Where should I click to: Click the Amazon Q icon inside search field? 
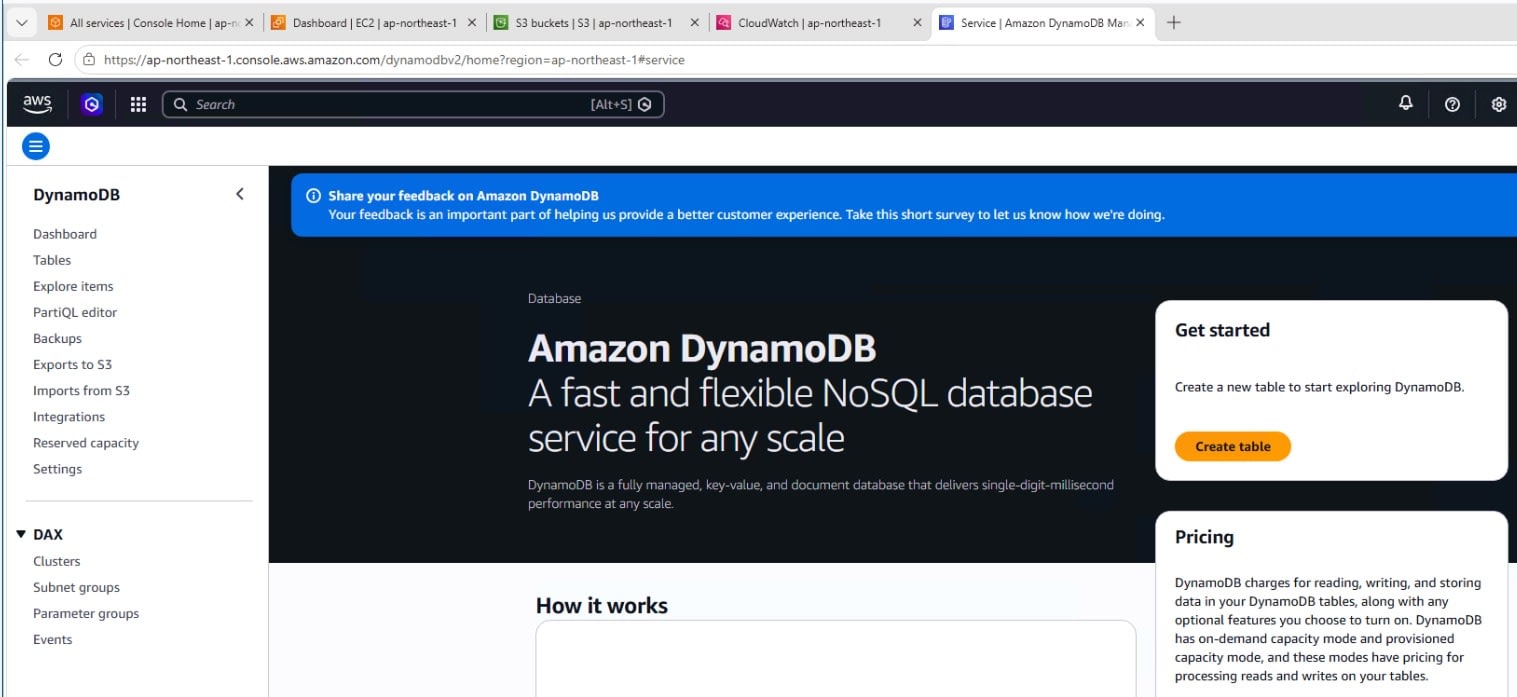coord(645,104)
